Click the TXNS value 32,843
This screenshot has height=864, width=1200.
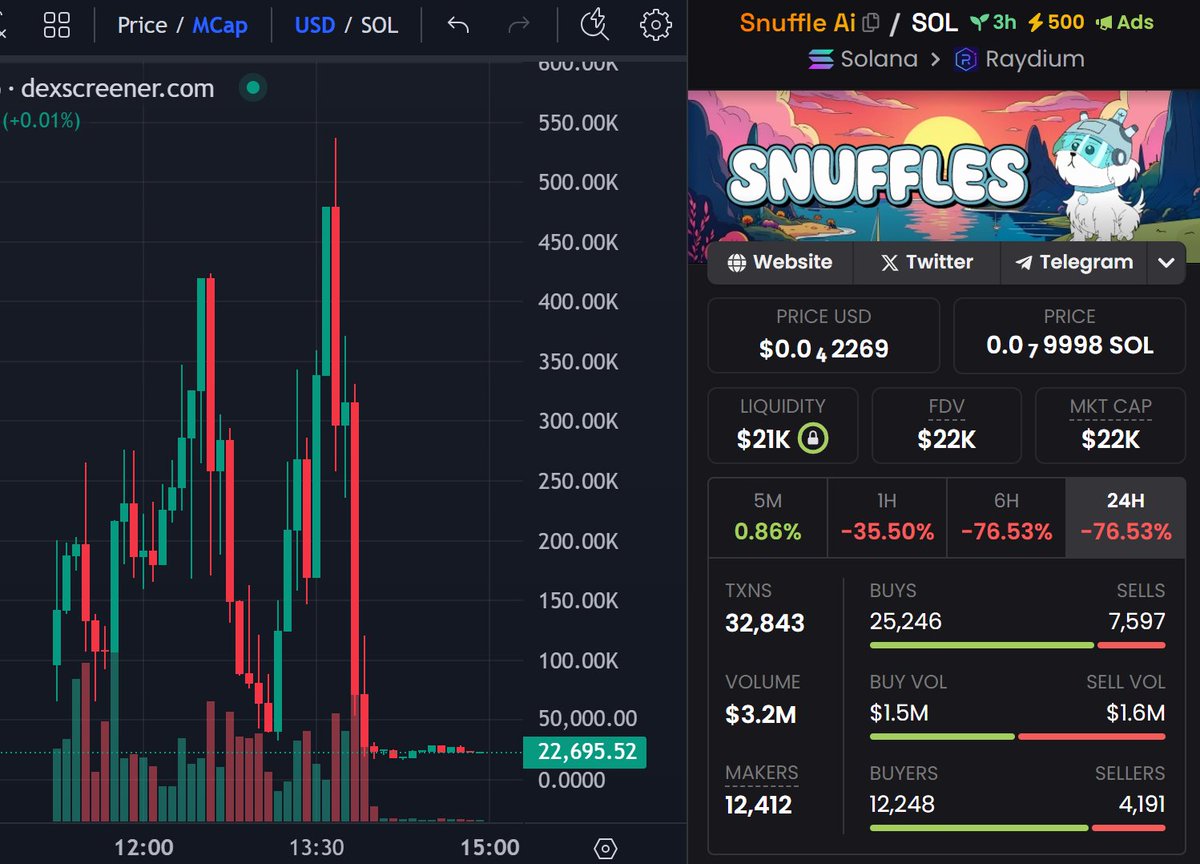[765, 623]
